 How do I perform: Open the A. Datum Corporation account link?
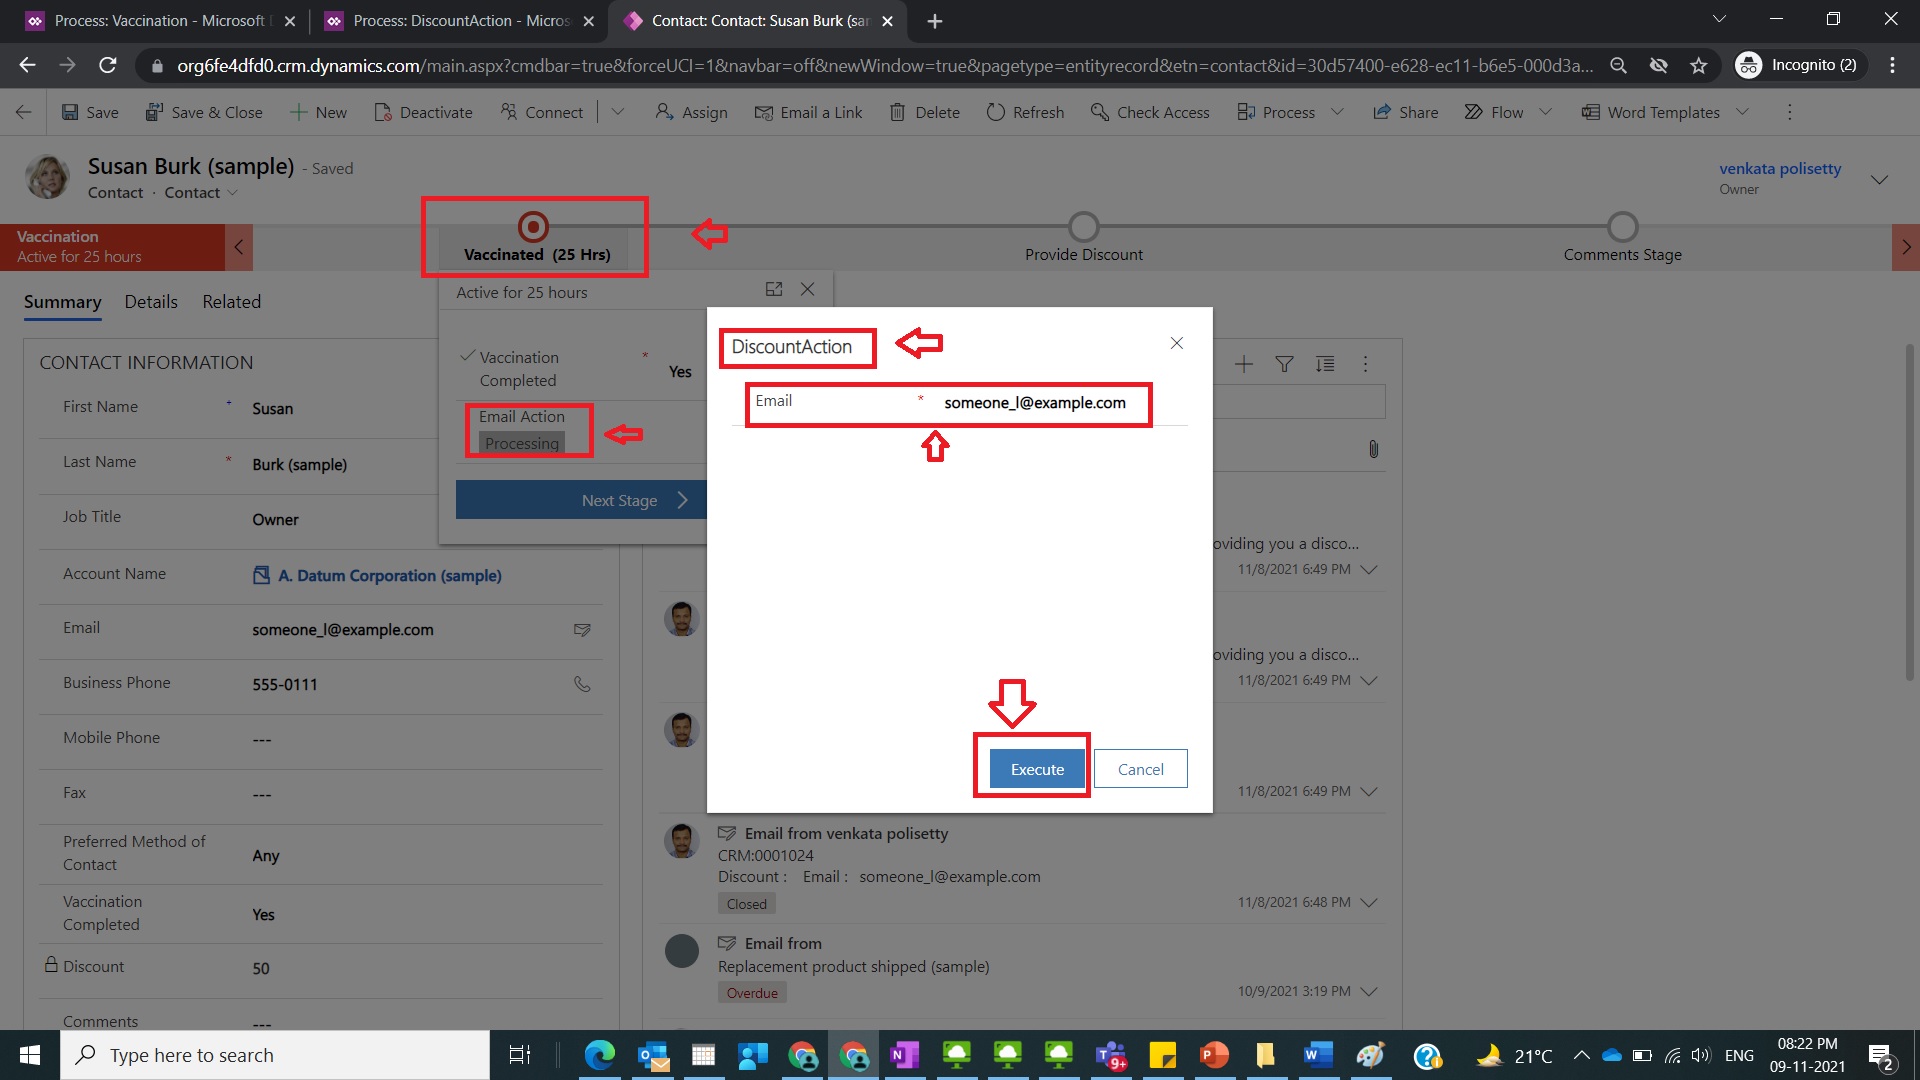click(x=389, y=575)
